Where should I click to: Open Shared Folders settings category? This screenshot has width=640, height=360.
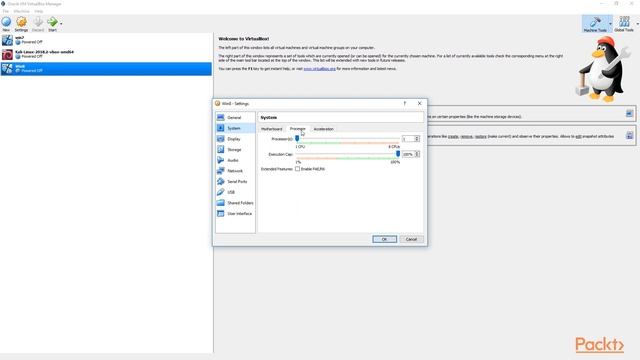(x=236, y=203)
